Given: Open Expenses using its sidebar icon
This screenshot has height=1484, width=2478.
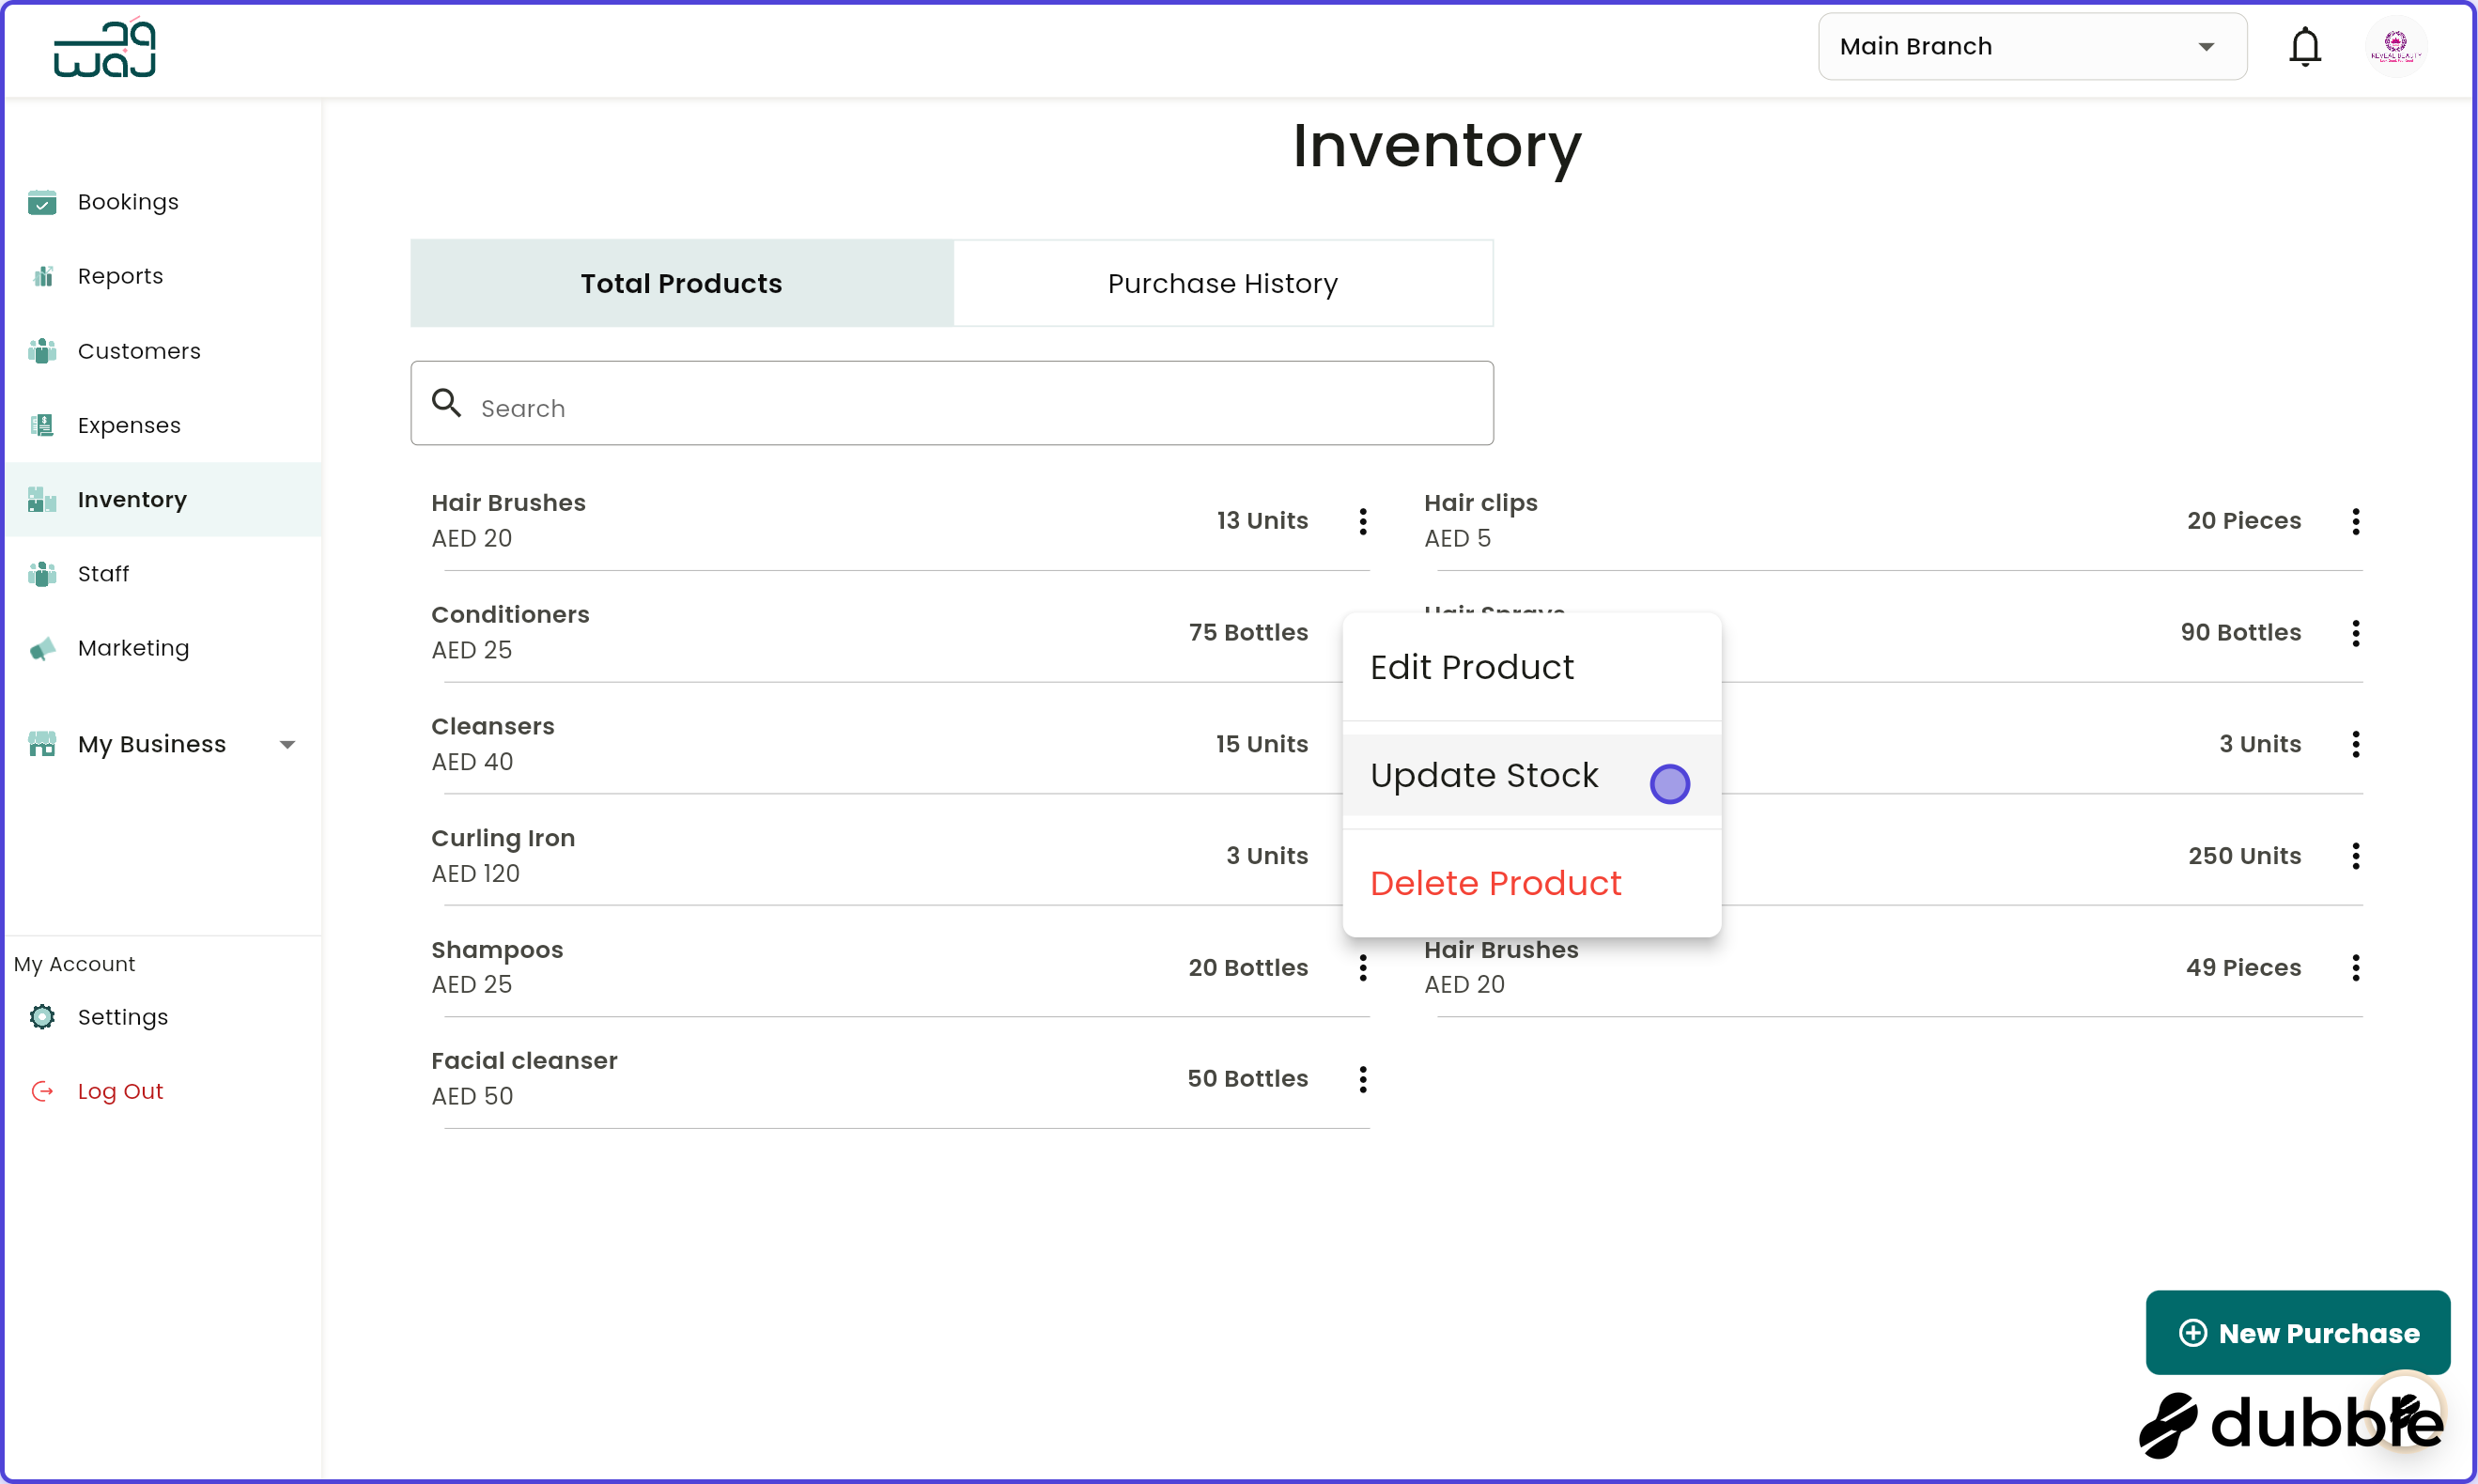Looking at the screenshot, I should [42, 425].
